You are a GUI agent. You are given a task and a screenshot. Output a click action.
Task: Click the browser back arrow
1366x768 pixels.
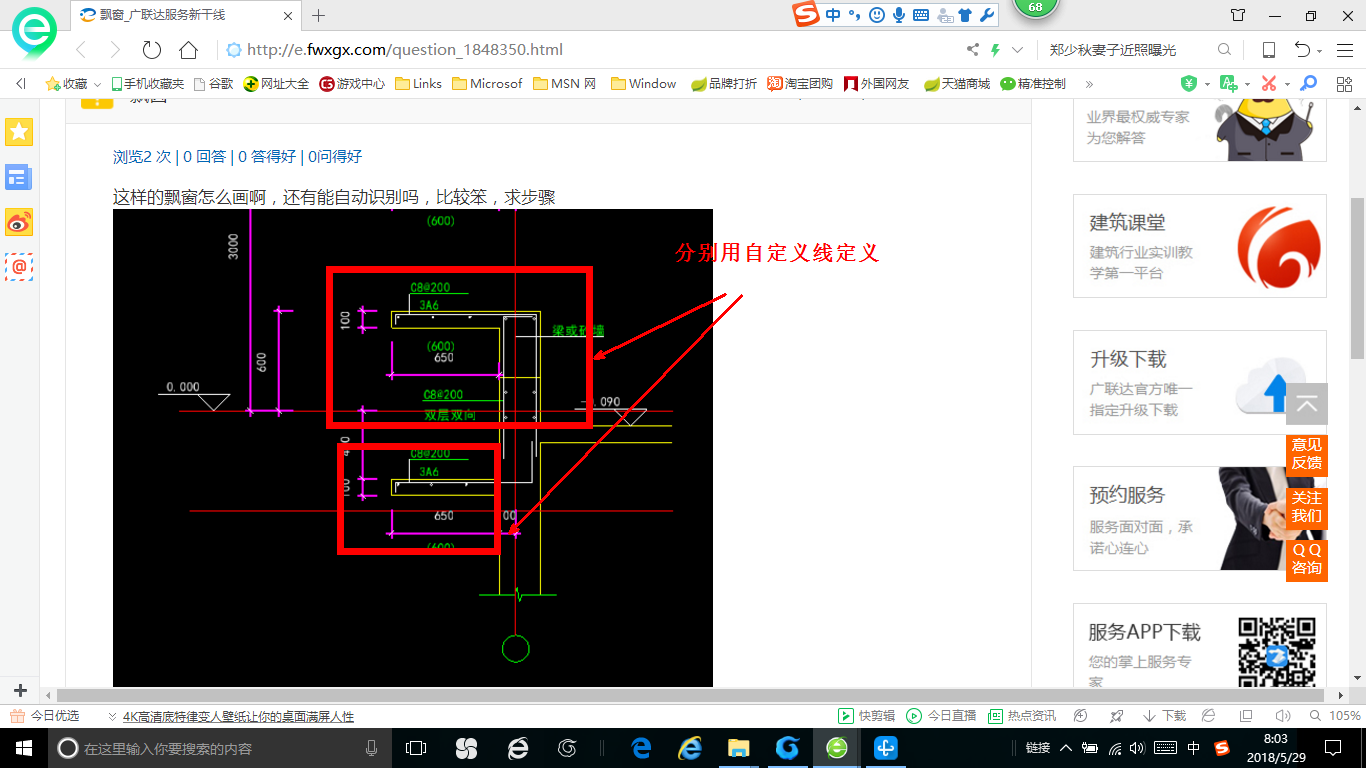pos(82,50)
